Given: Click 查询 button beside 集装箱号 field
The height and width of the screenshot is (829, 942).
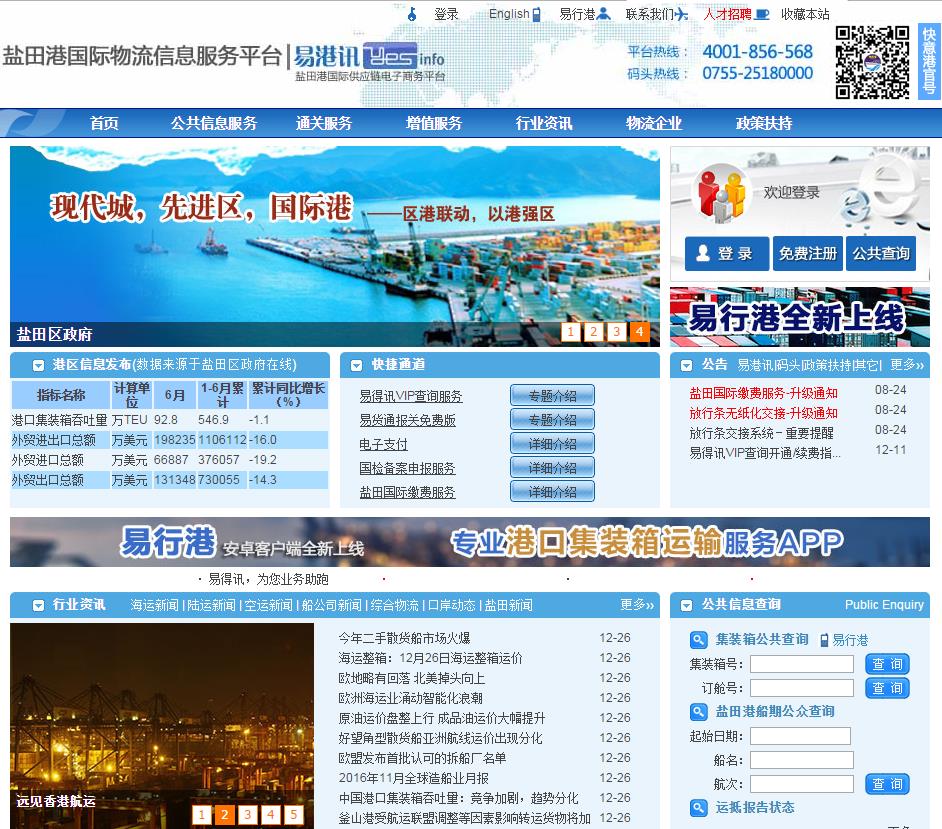Looking at the screenshot, I should [887, 664].
